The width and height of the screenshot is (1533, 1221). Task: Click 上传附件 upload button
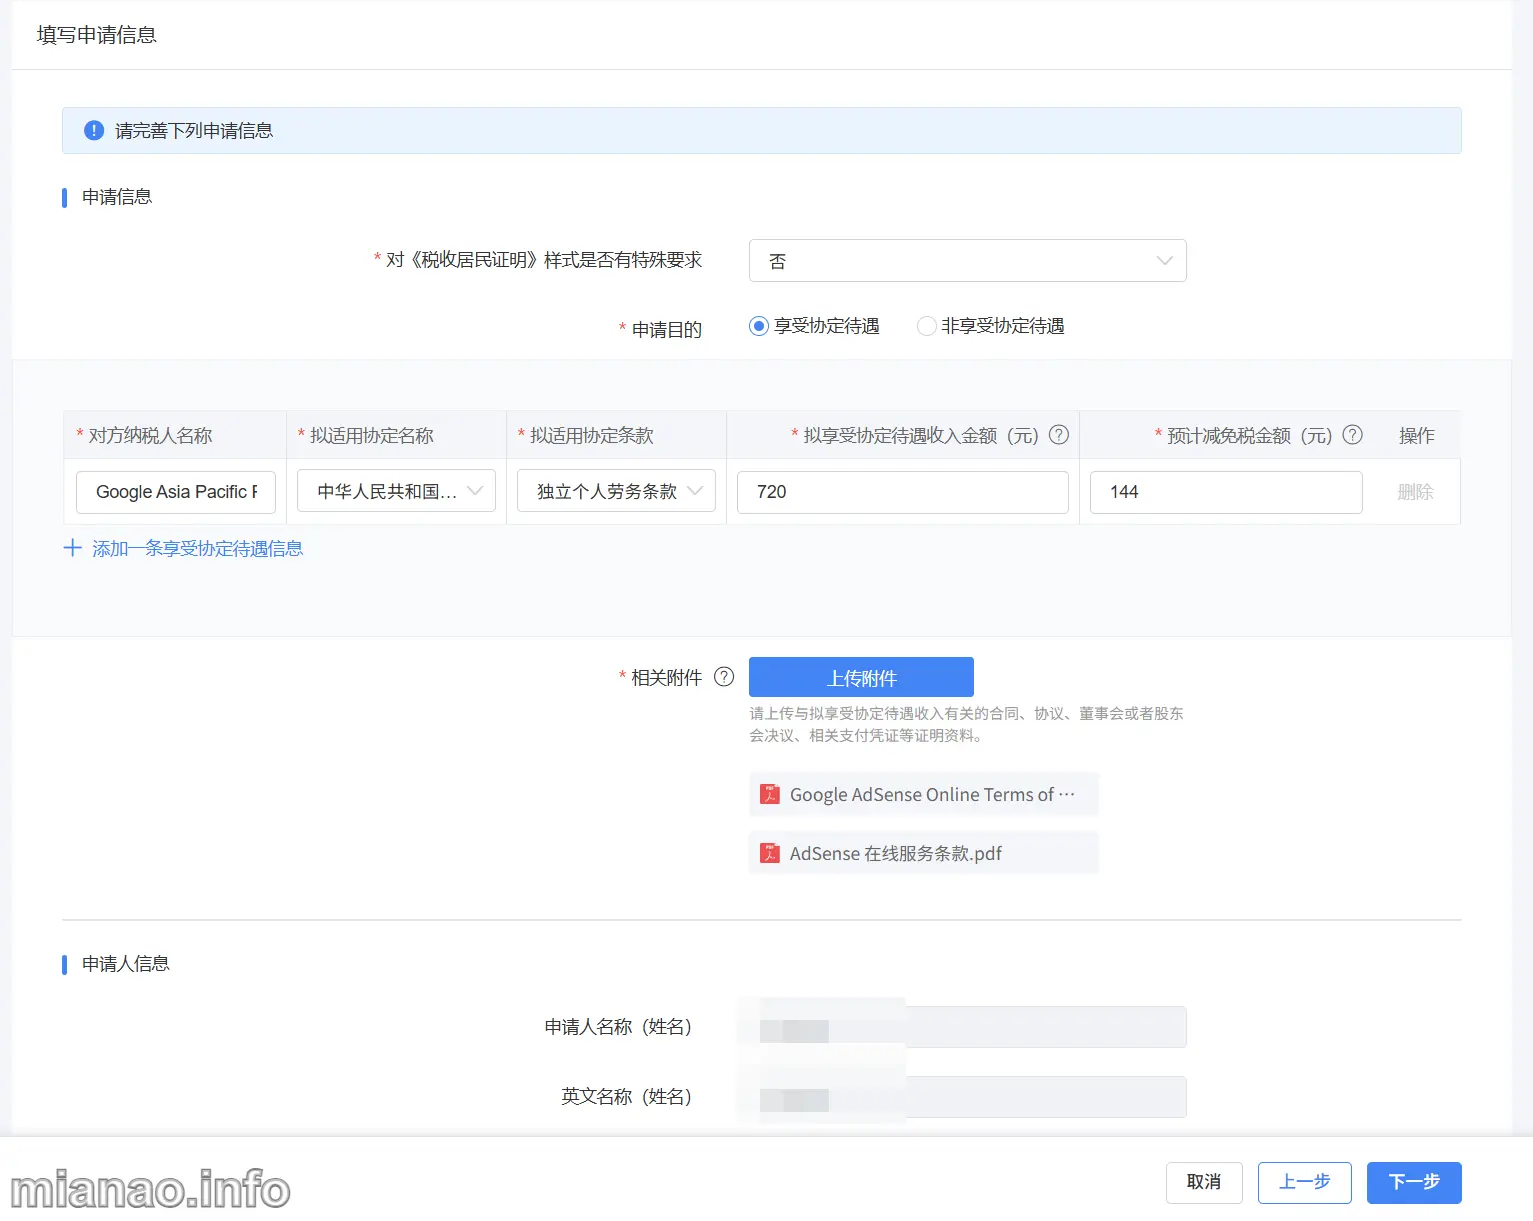861,677
